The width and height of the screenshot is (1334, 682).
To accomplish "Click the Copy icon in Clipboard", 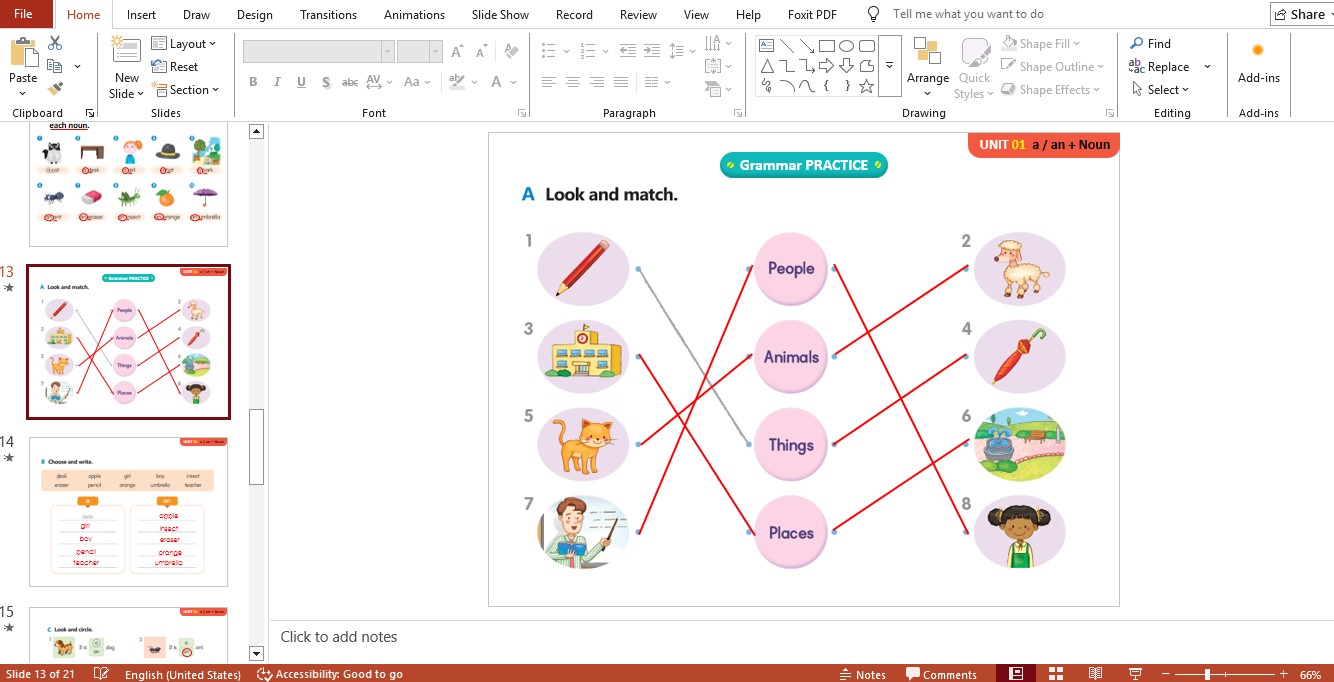I will (x=55, y=66).
